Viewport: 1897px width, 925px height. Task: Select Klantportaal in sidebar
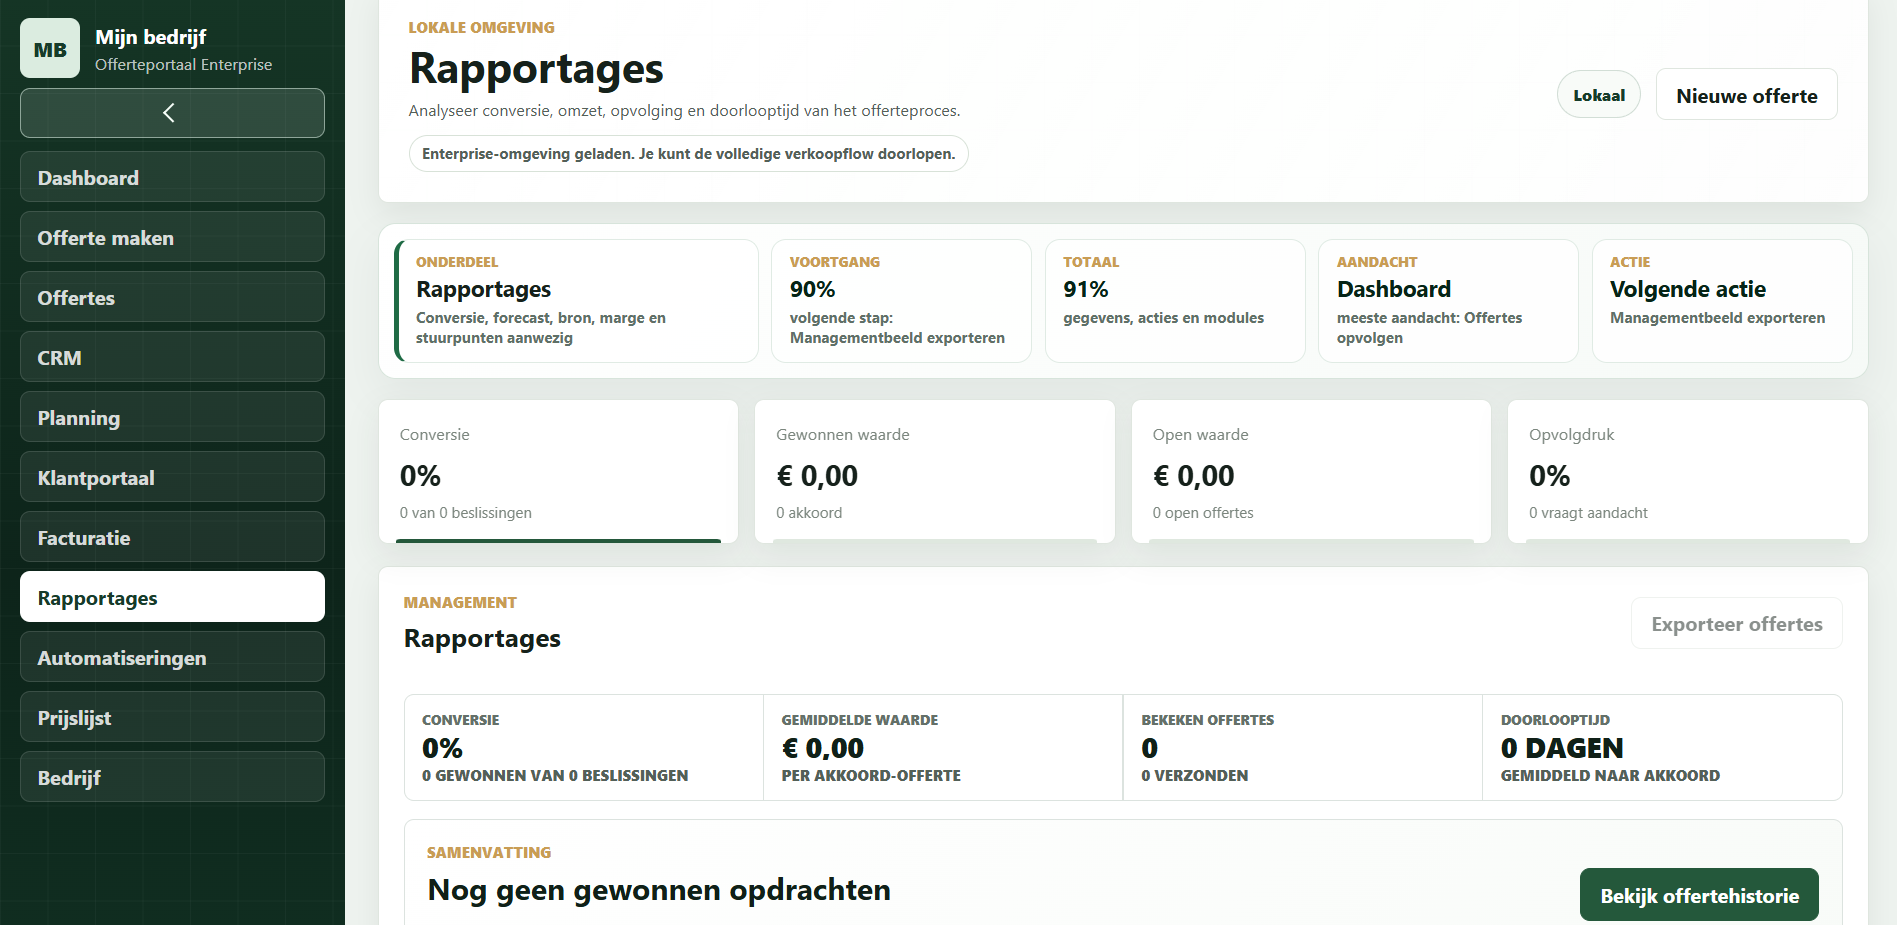pyautogui.click(x=172, y=477)
